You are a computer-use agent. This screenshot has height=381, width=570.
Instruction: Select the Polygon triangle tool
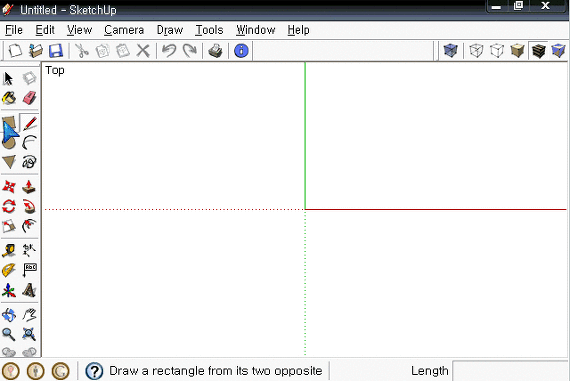pyautogui.click(x=9, y=162)
